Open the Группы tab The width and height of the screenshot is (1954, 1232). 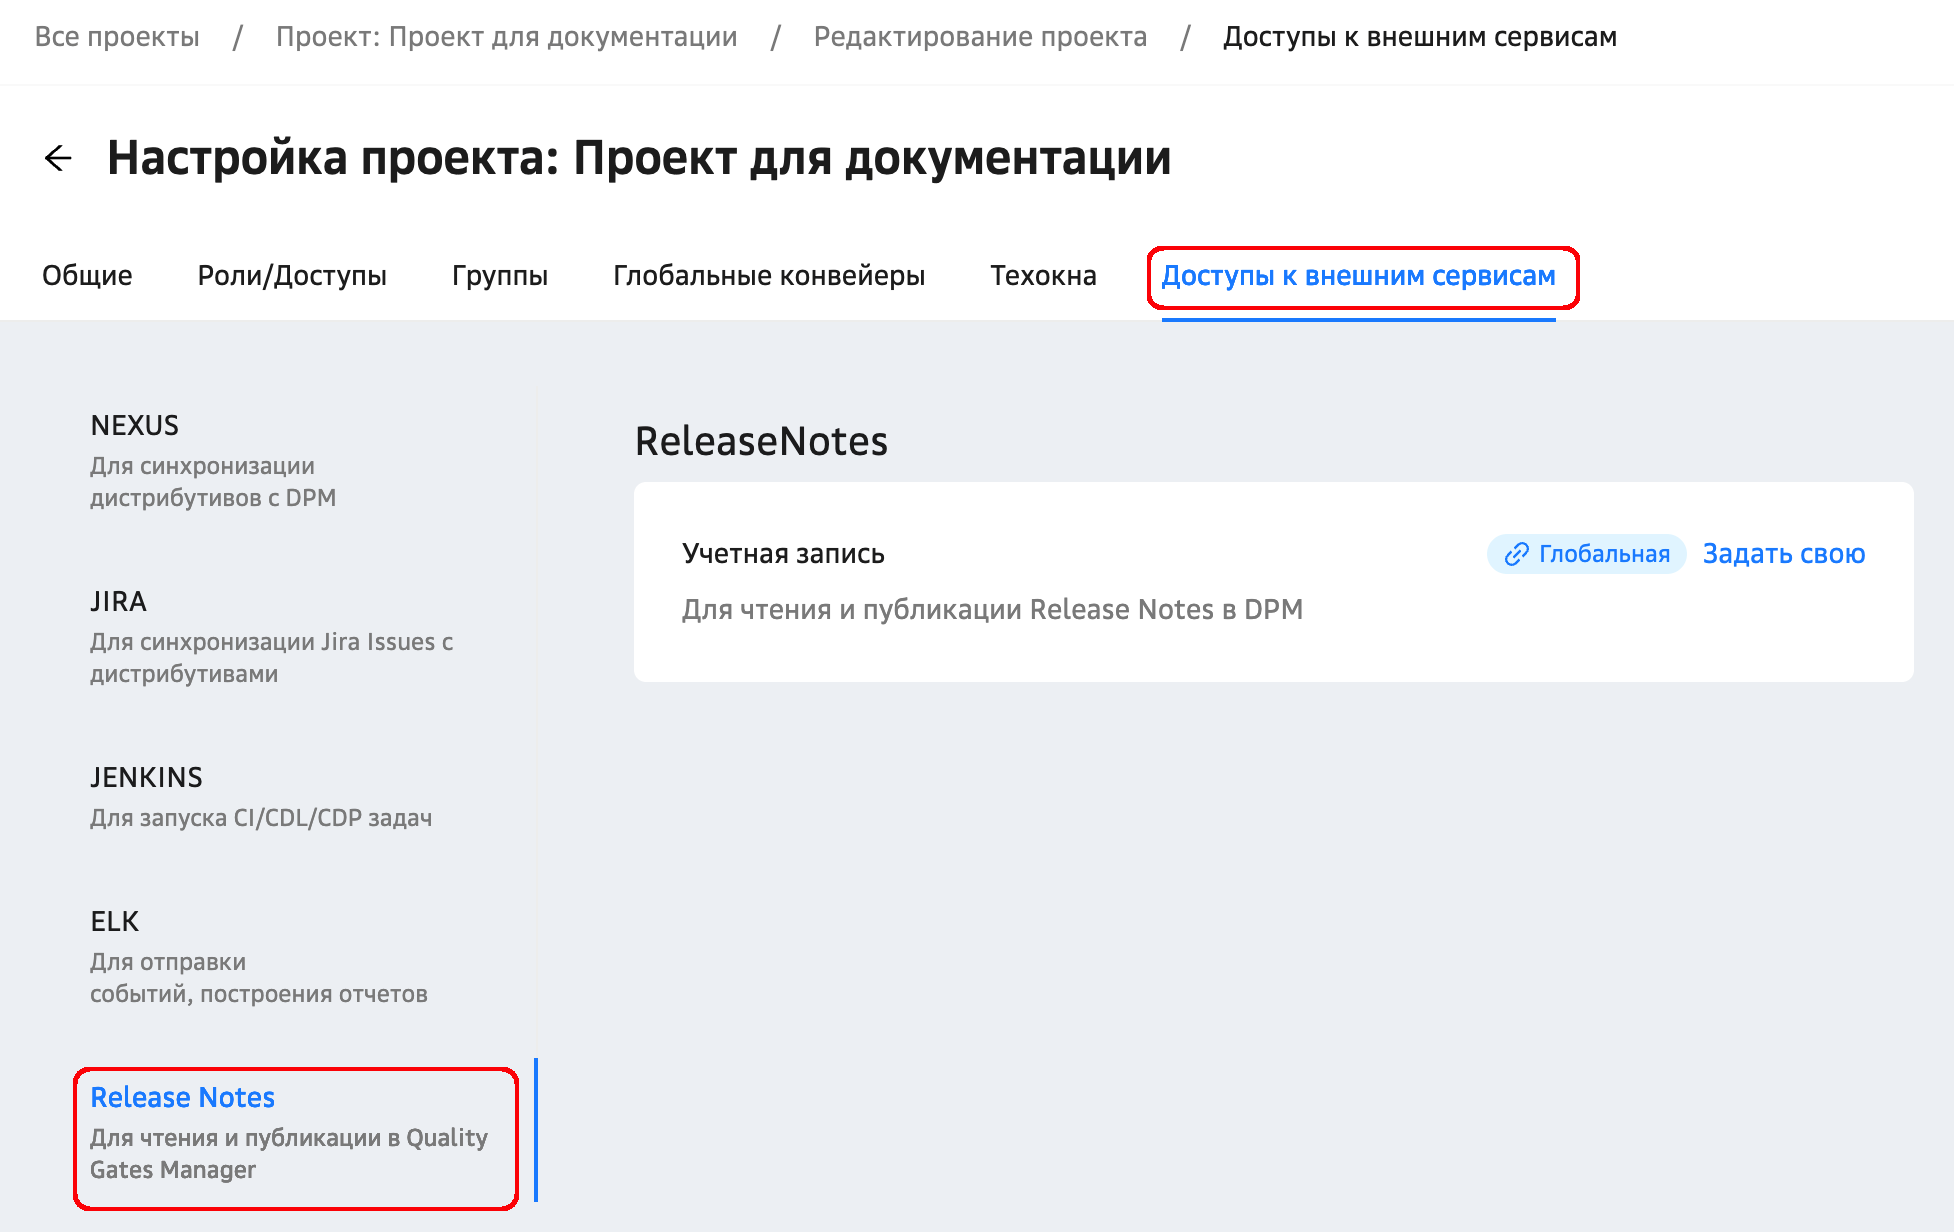point(500,276)
